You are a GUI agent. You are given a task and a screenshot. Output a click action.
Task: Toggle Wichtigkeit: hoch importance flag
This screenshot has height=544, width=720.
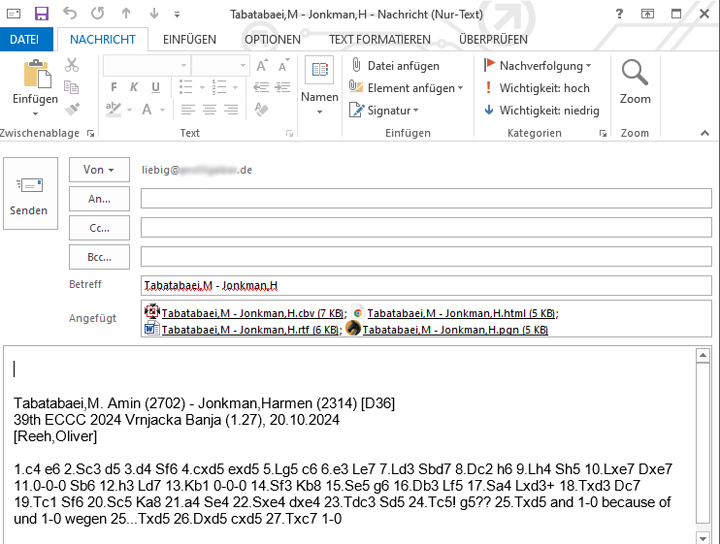[537, 88]
